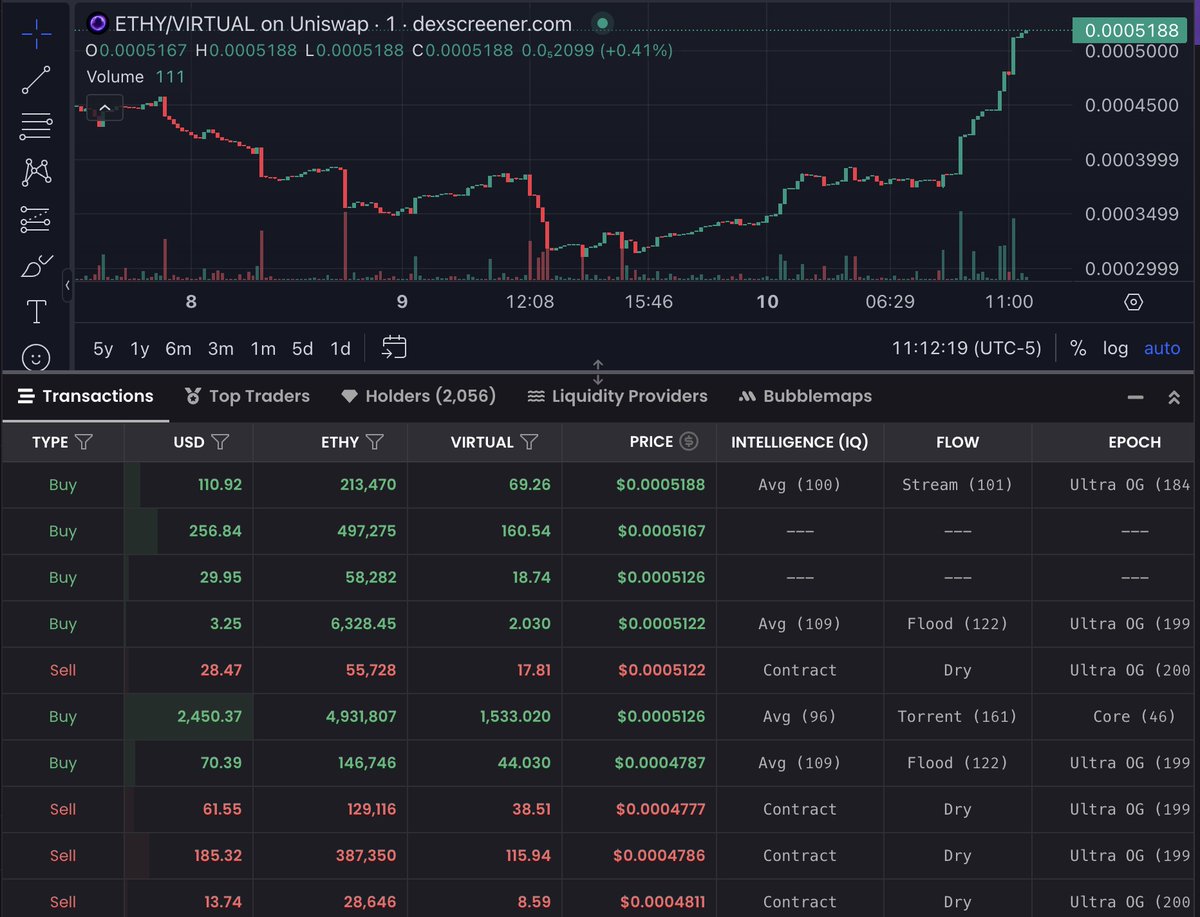The width and height of the screenshot is (1200, 917).
Task: Set chart range to 6m
Action: (178, 349)
